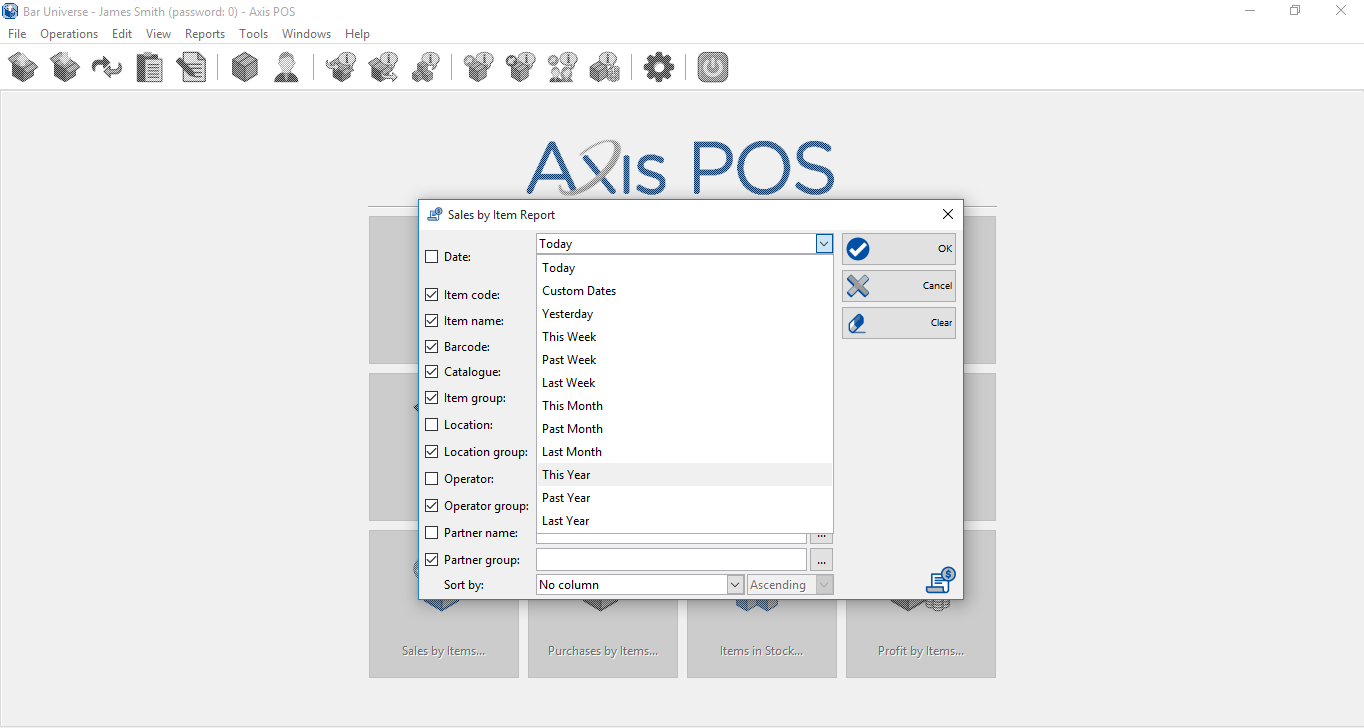The image size is (1364, 728).
Task: Toggle the Barcode checkbox
Action: [x=432, y=347]
